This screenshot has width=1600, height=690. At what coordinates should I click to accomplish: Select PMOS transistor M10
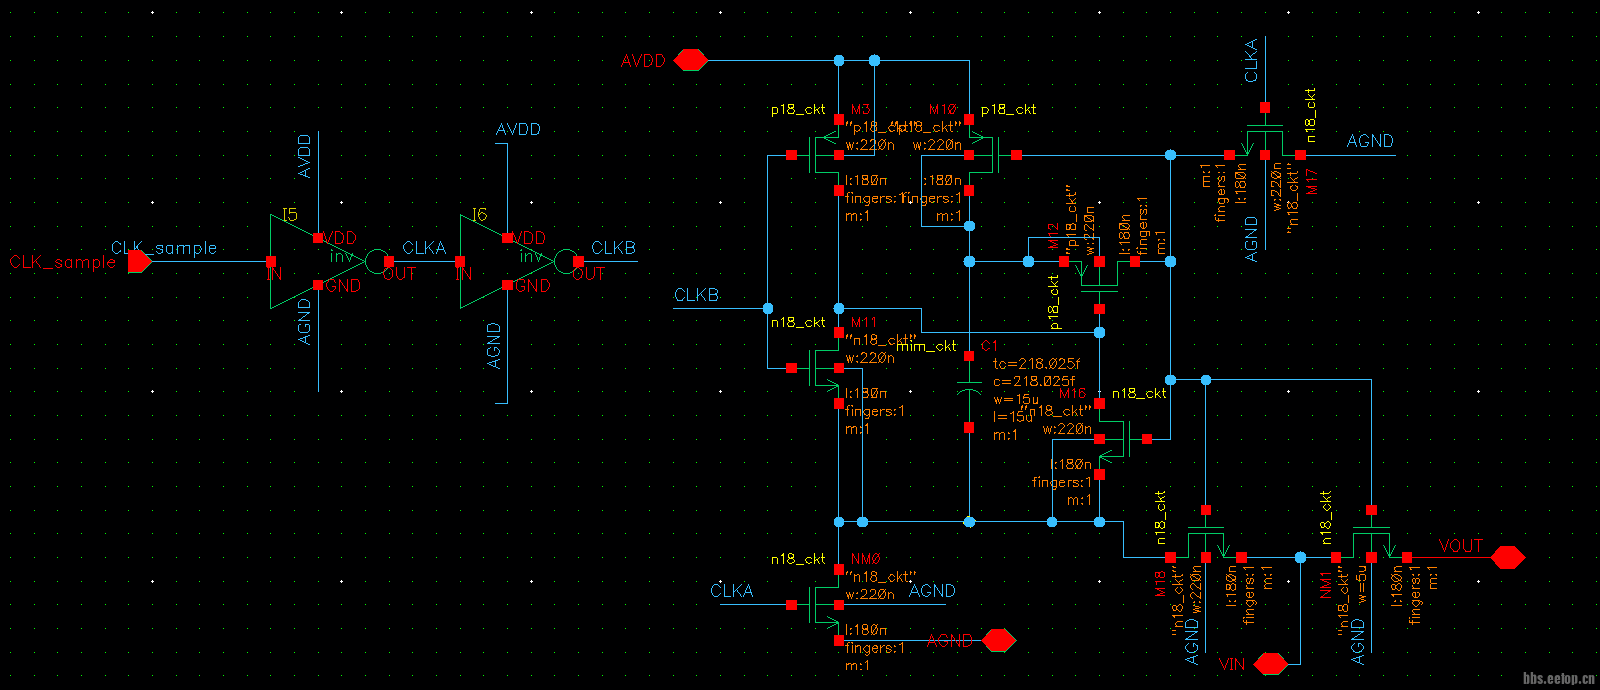986,155
